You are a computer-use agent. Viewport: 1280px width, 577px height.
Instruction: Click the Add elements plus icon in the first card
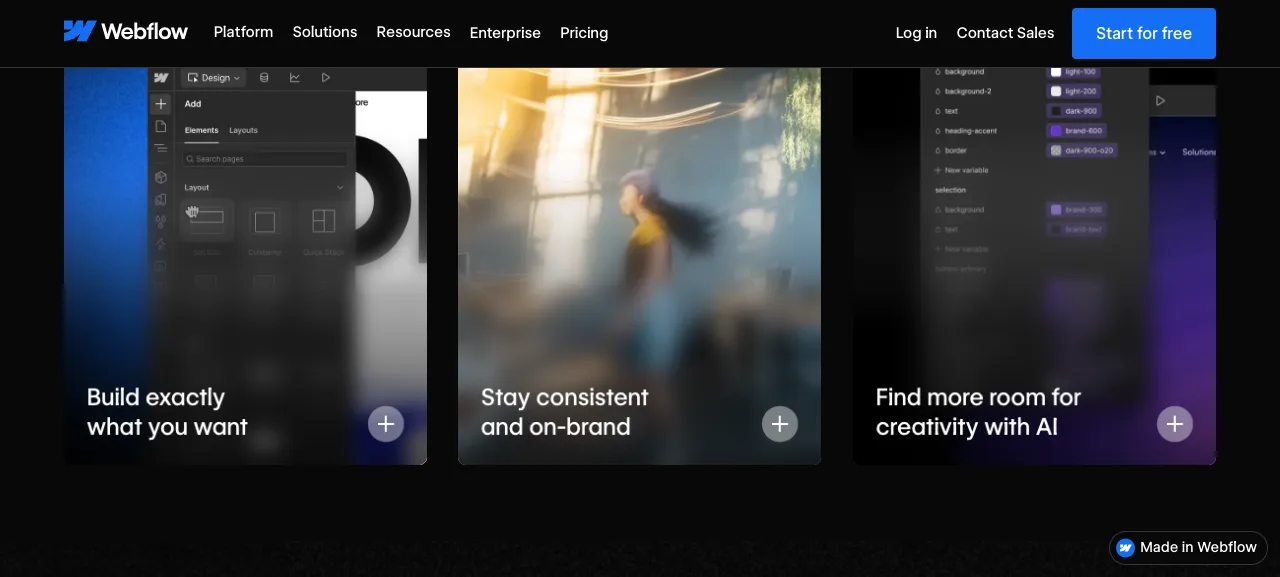[x=161, y=104]
